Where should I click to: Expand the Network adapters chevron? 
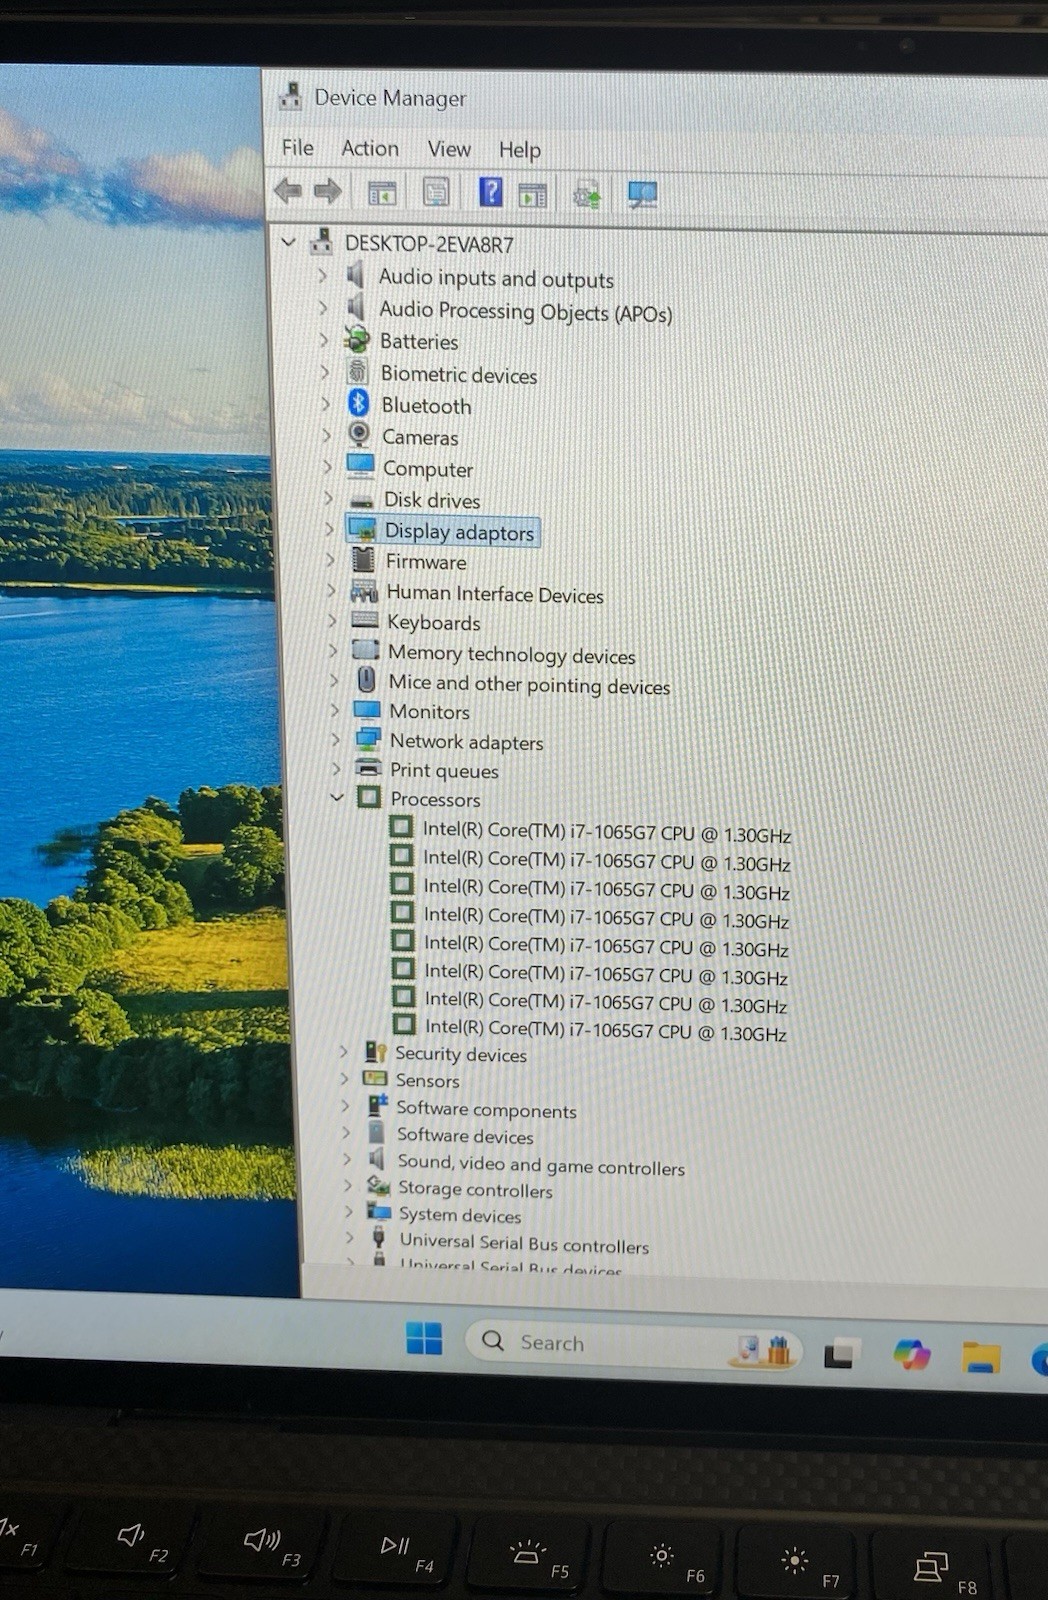[x=336, y=740]
